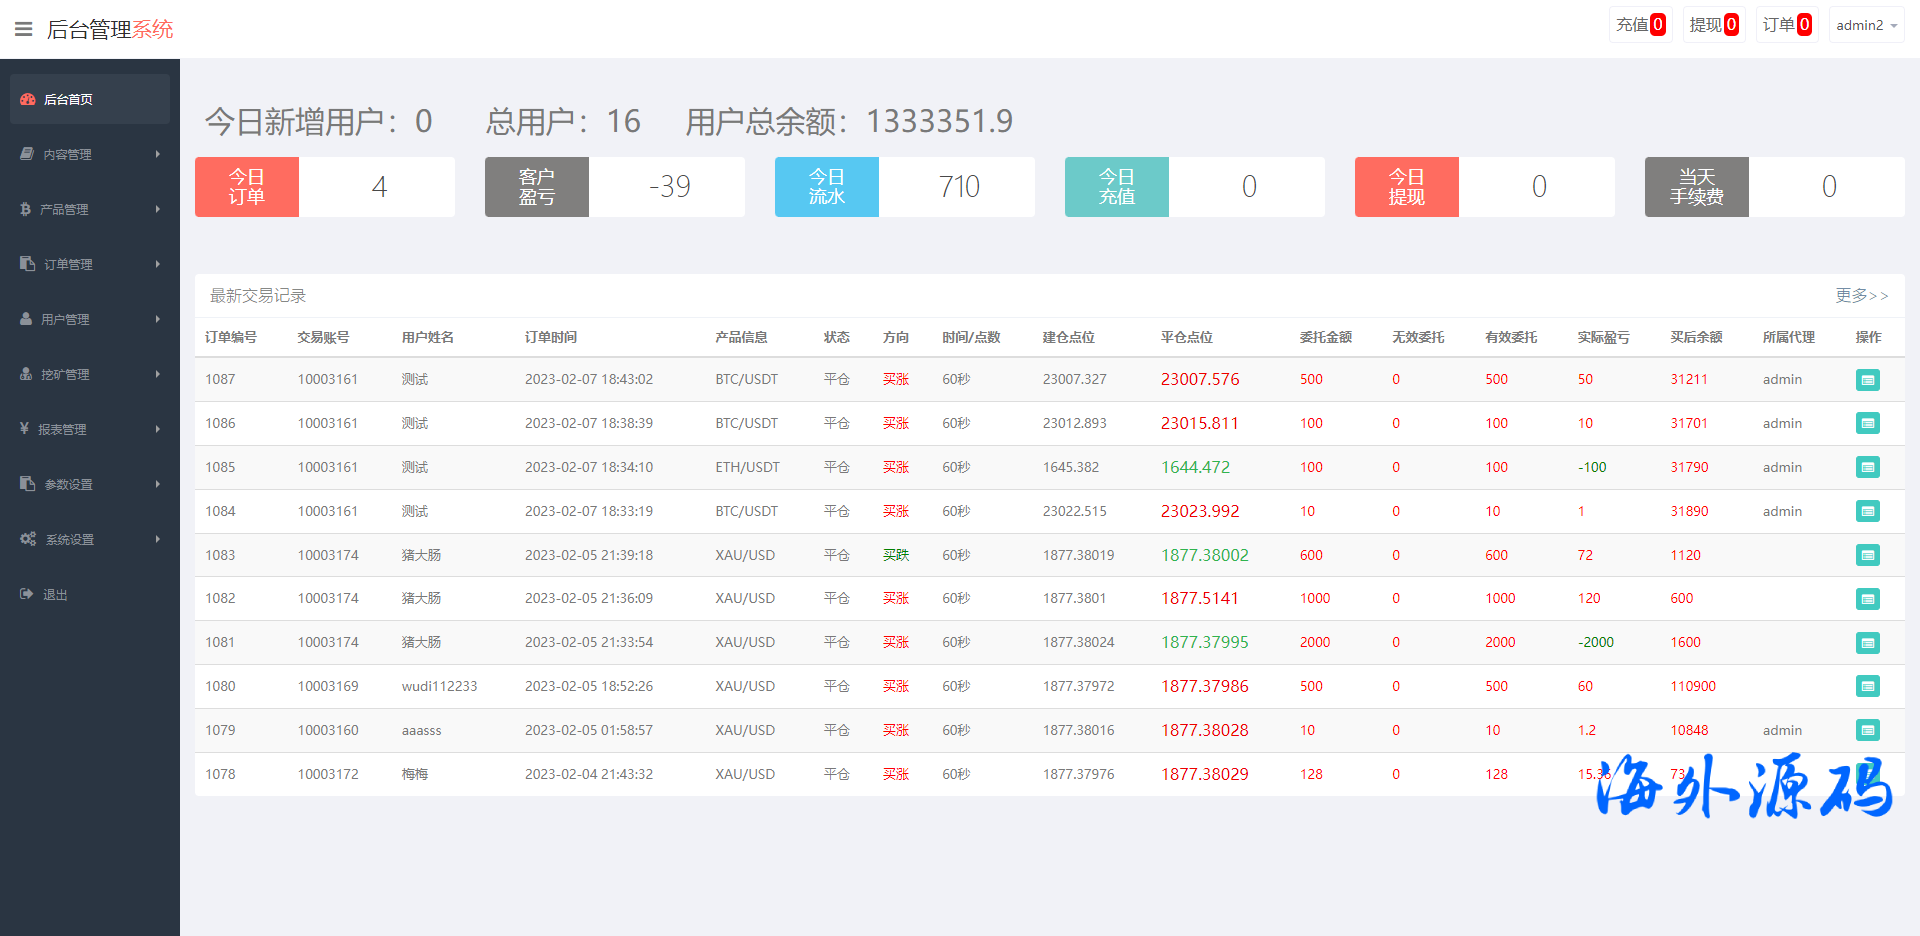Click the 充值 notification button

(x=1640, y=25)
